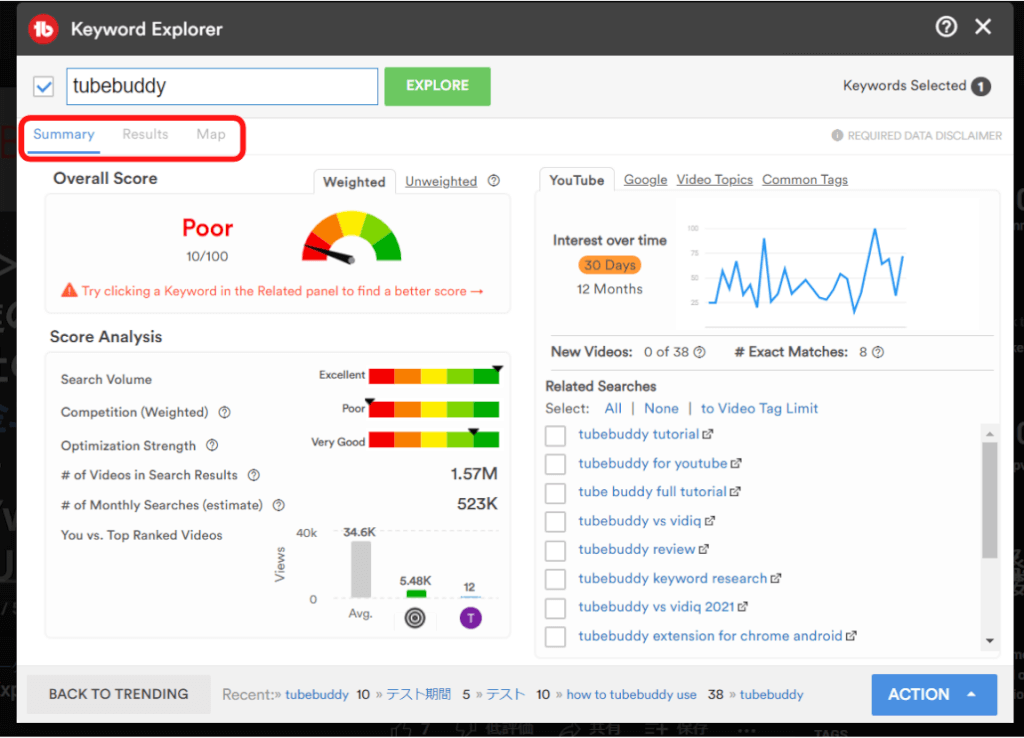Open external link icon for tubebuddy keyword research
Image resolution: width=1024 pixels, height=738 pixels.
tap(776, 578)
